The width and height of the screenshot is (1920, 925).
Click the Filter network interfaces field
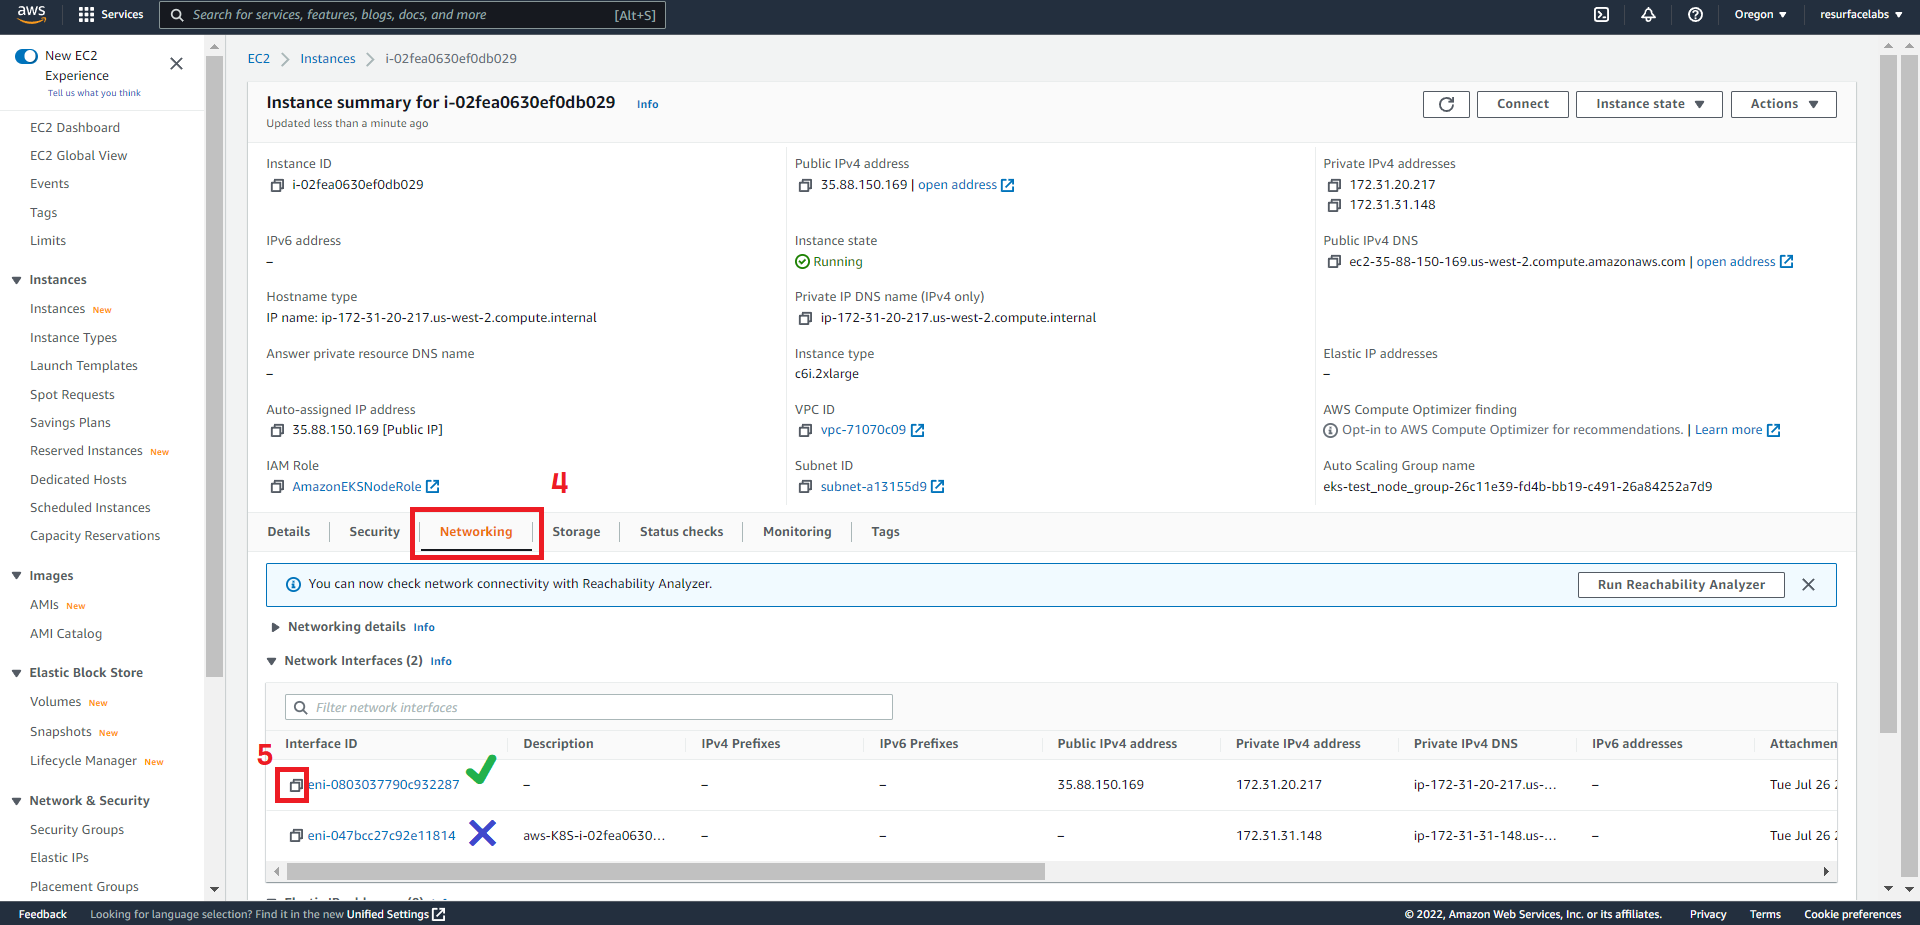tap(589, 708)
